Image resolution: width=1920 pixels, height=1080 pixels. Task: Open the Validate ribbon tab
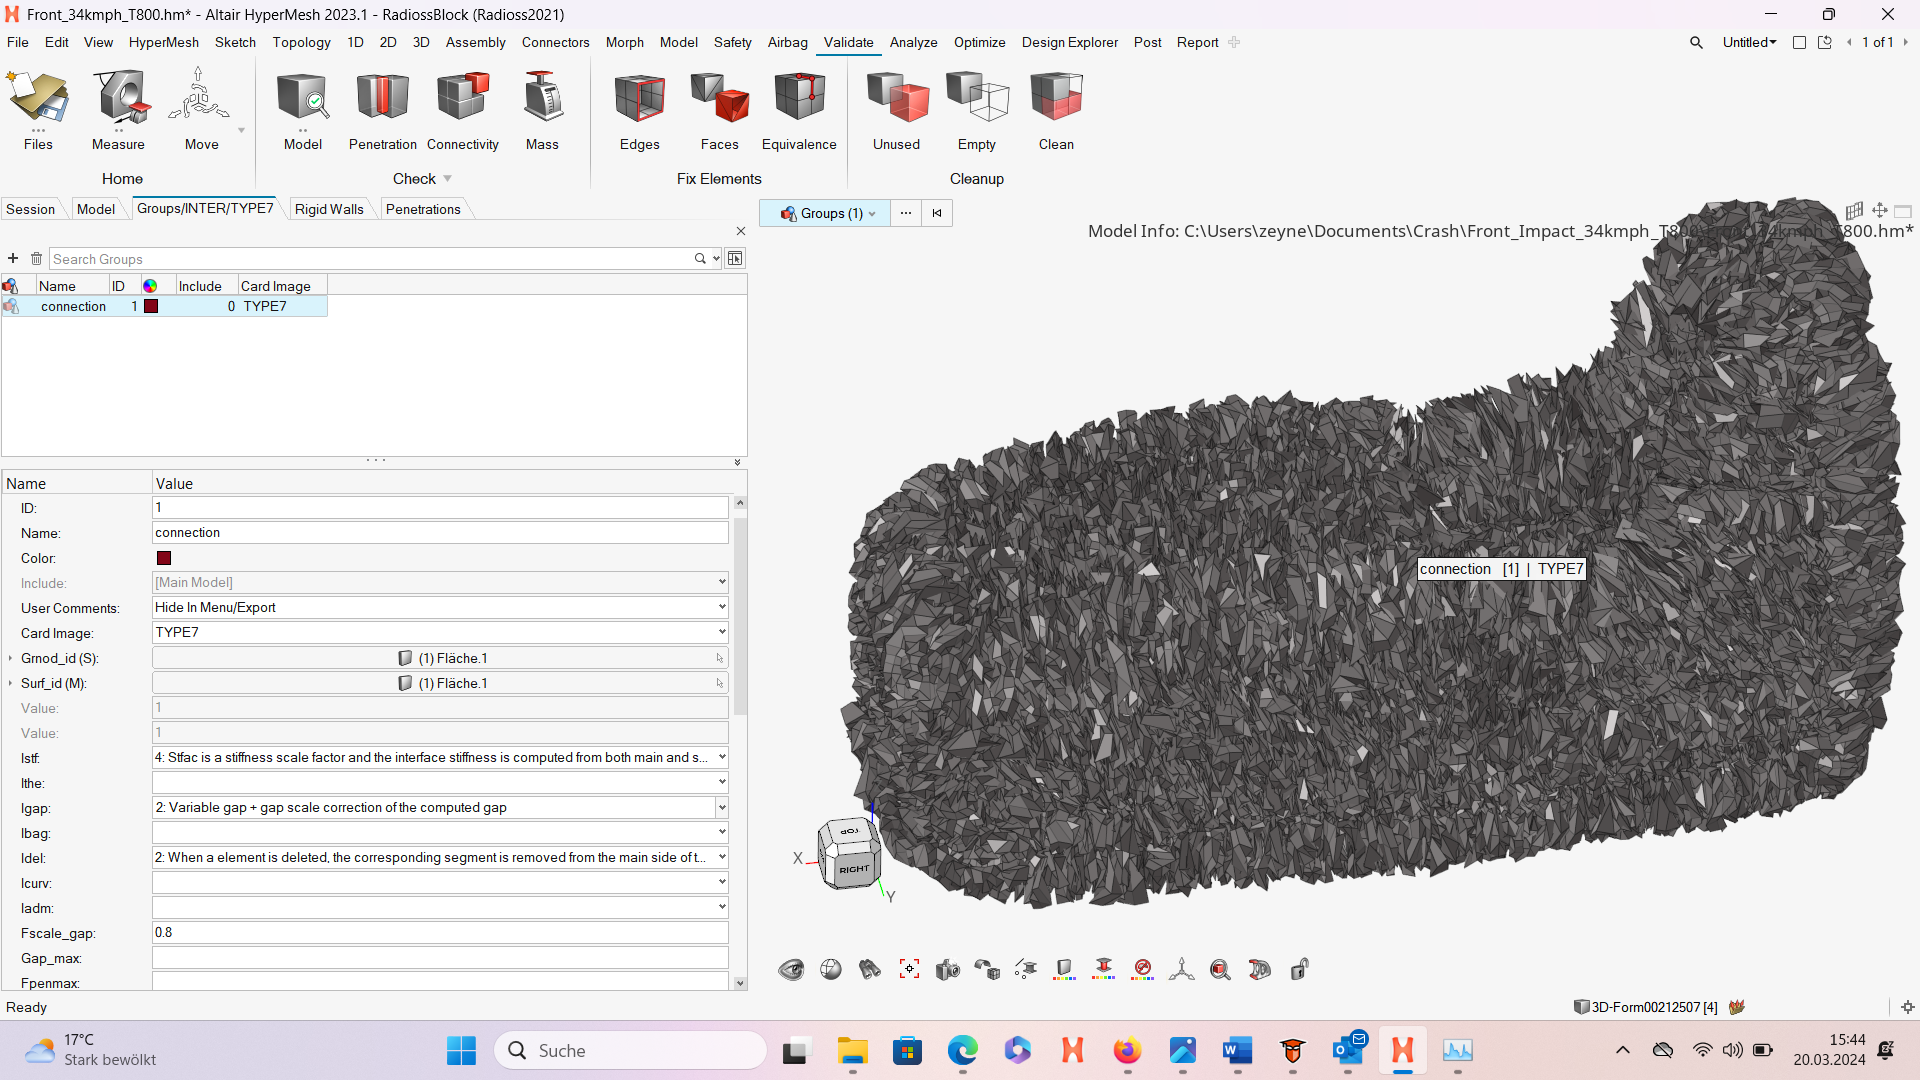pos(848,42)
